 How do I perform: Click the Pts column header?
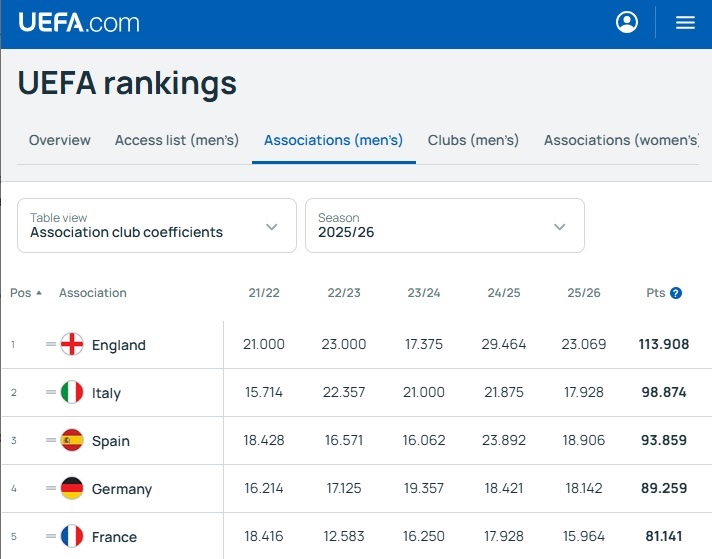656,293
